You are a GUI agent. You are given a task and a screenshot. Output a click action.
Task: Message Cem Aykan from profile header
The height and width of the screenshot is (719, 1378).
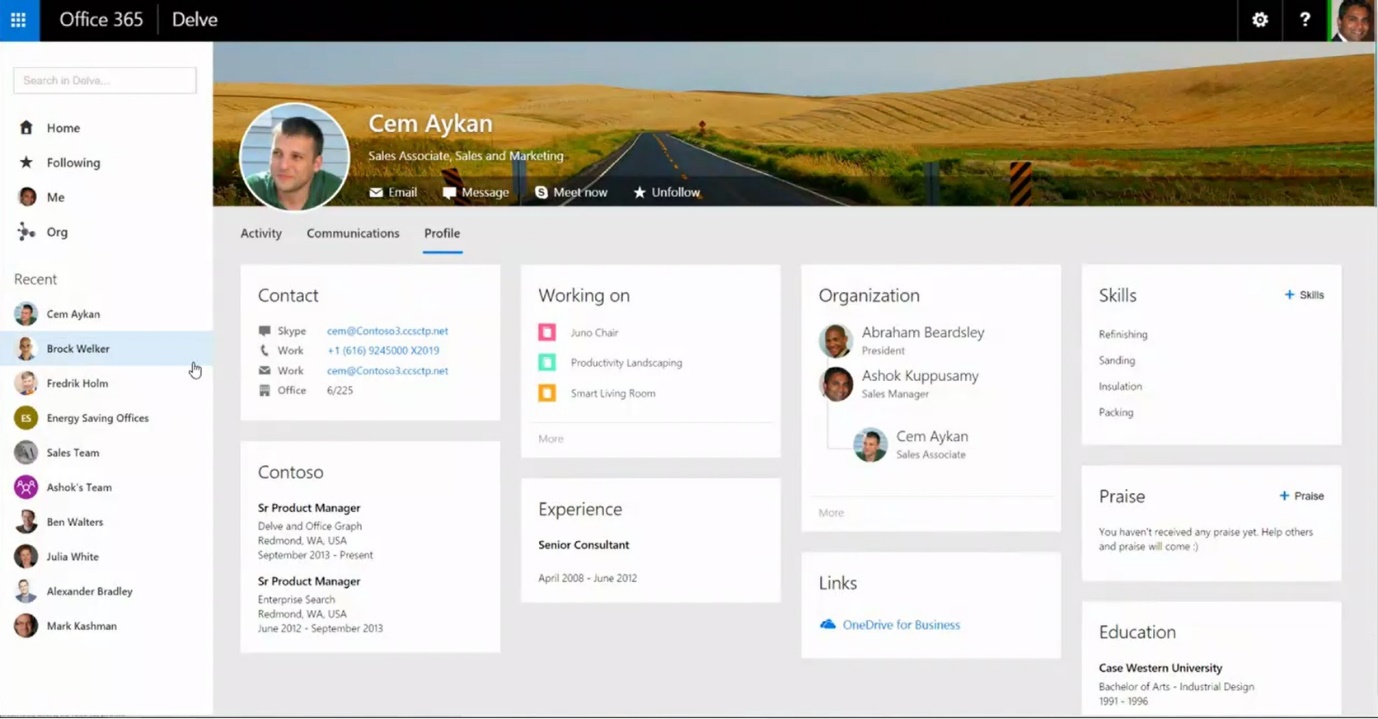[x=476, y=192]
